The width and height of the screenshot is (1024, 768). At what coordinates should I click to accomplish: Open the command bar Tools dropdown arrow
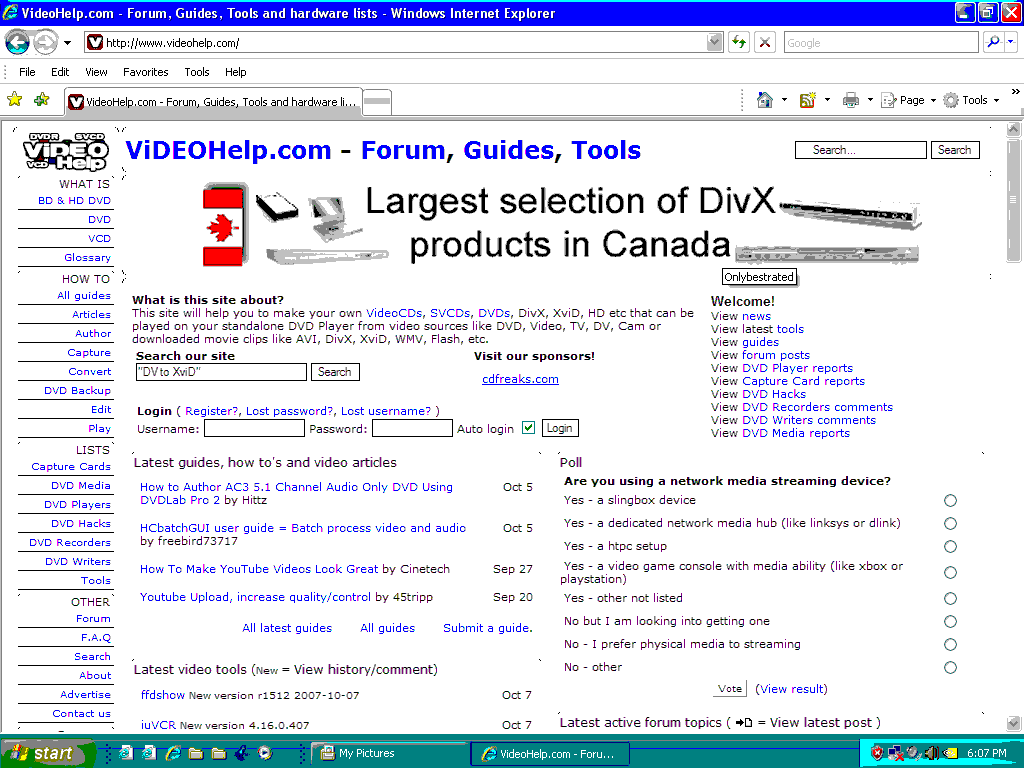coord(997,100)
